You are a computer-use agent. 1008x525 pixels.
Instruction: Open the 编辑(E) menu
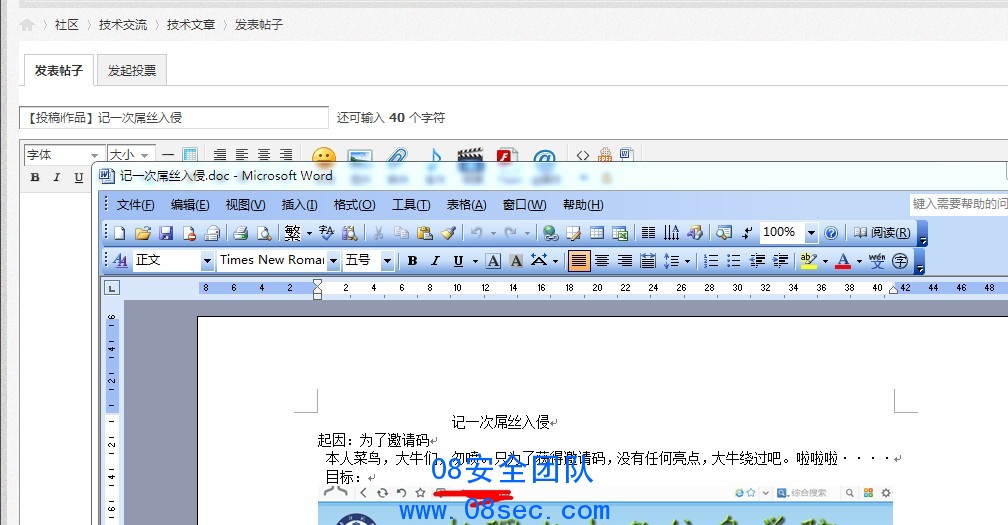[x=190, y=205]
